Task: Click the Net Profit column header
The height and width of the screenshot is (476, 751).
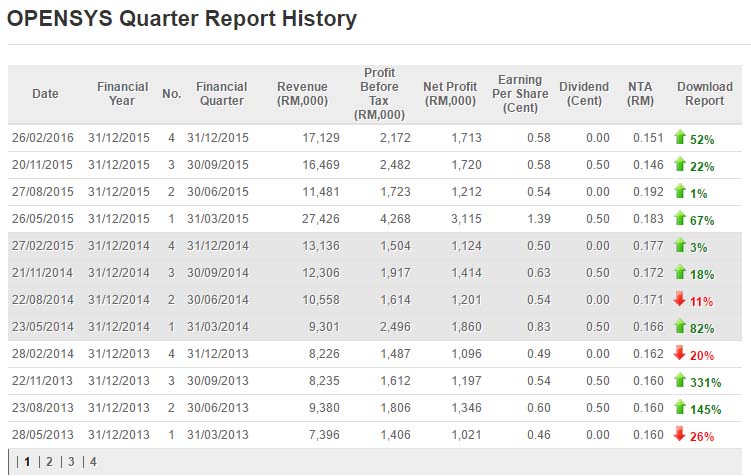Action: pos(449,94)
